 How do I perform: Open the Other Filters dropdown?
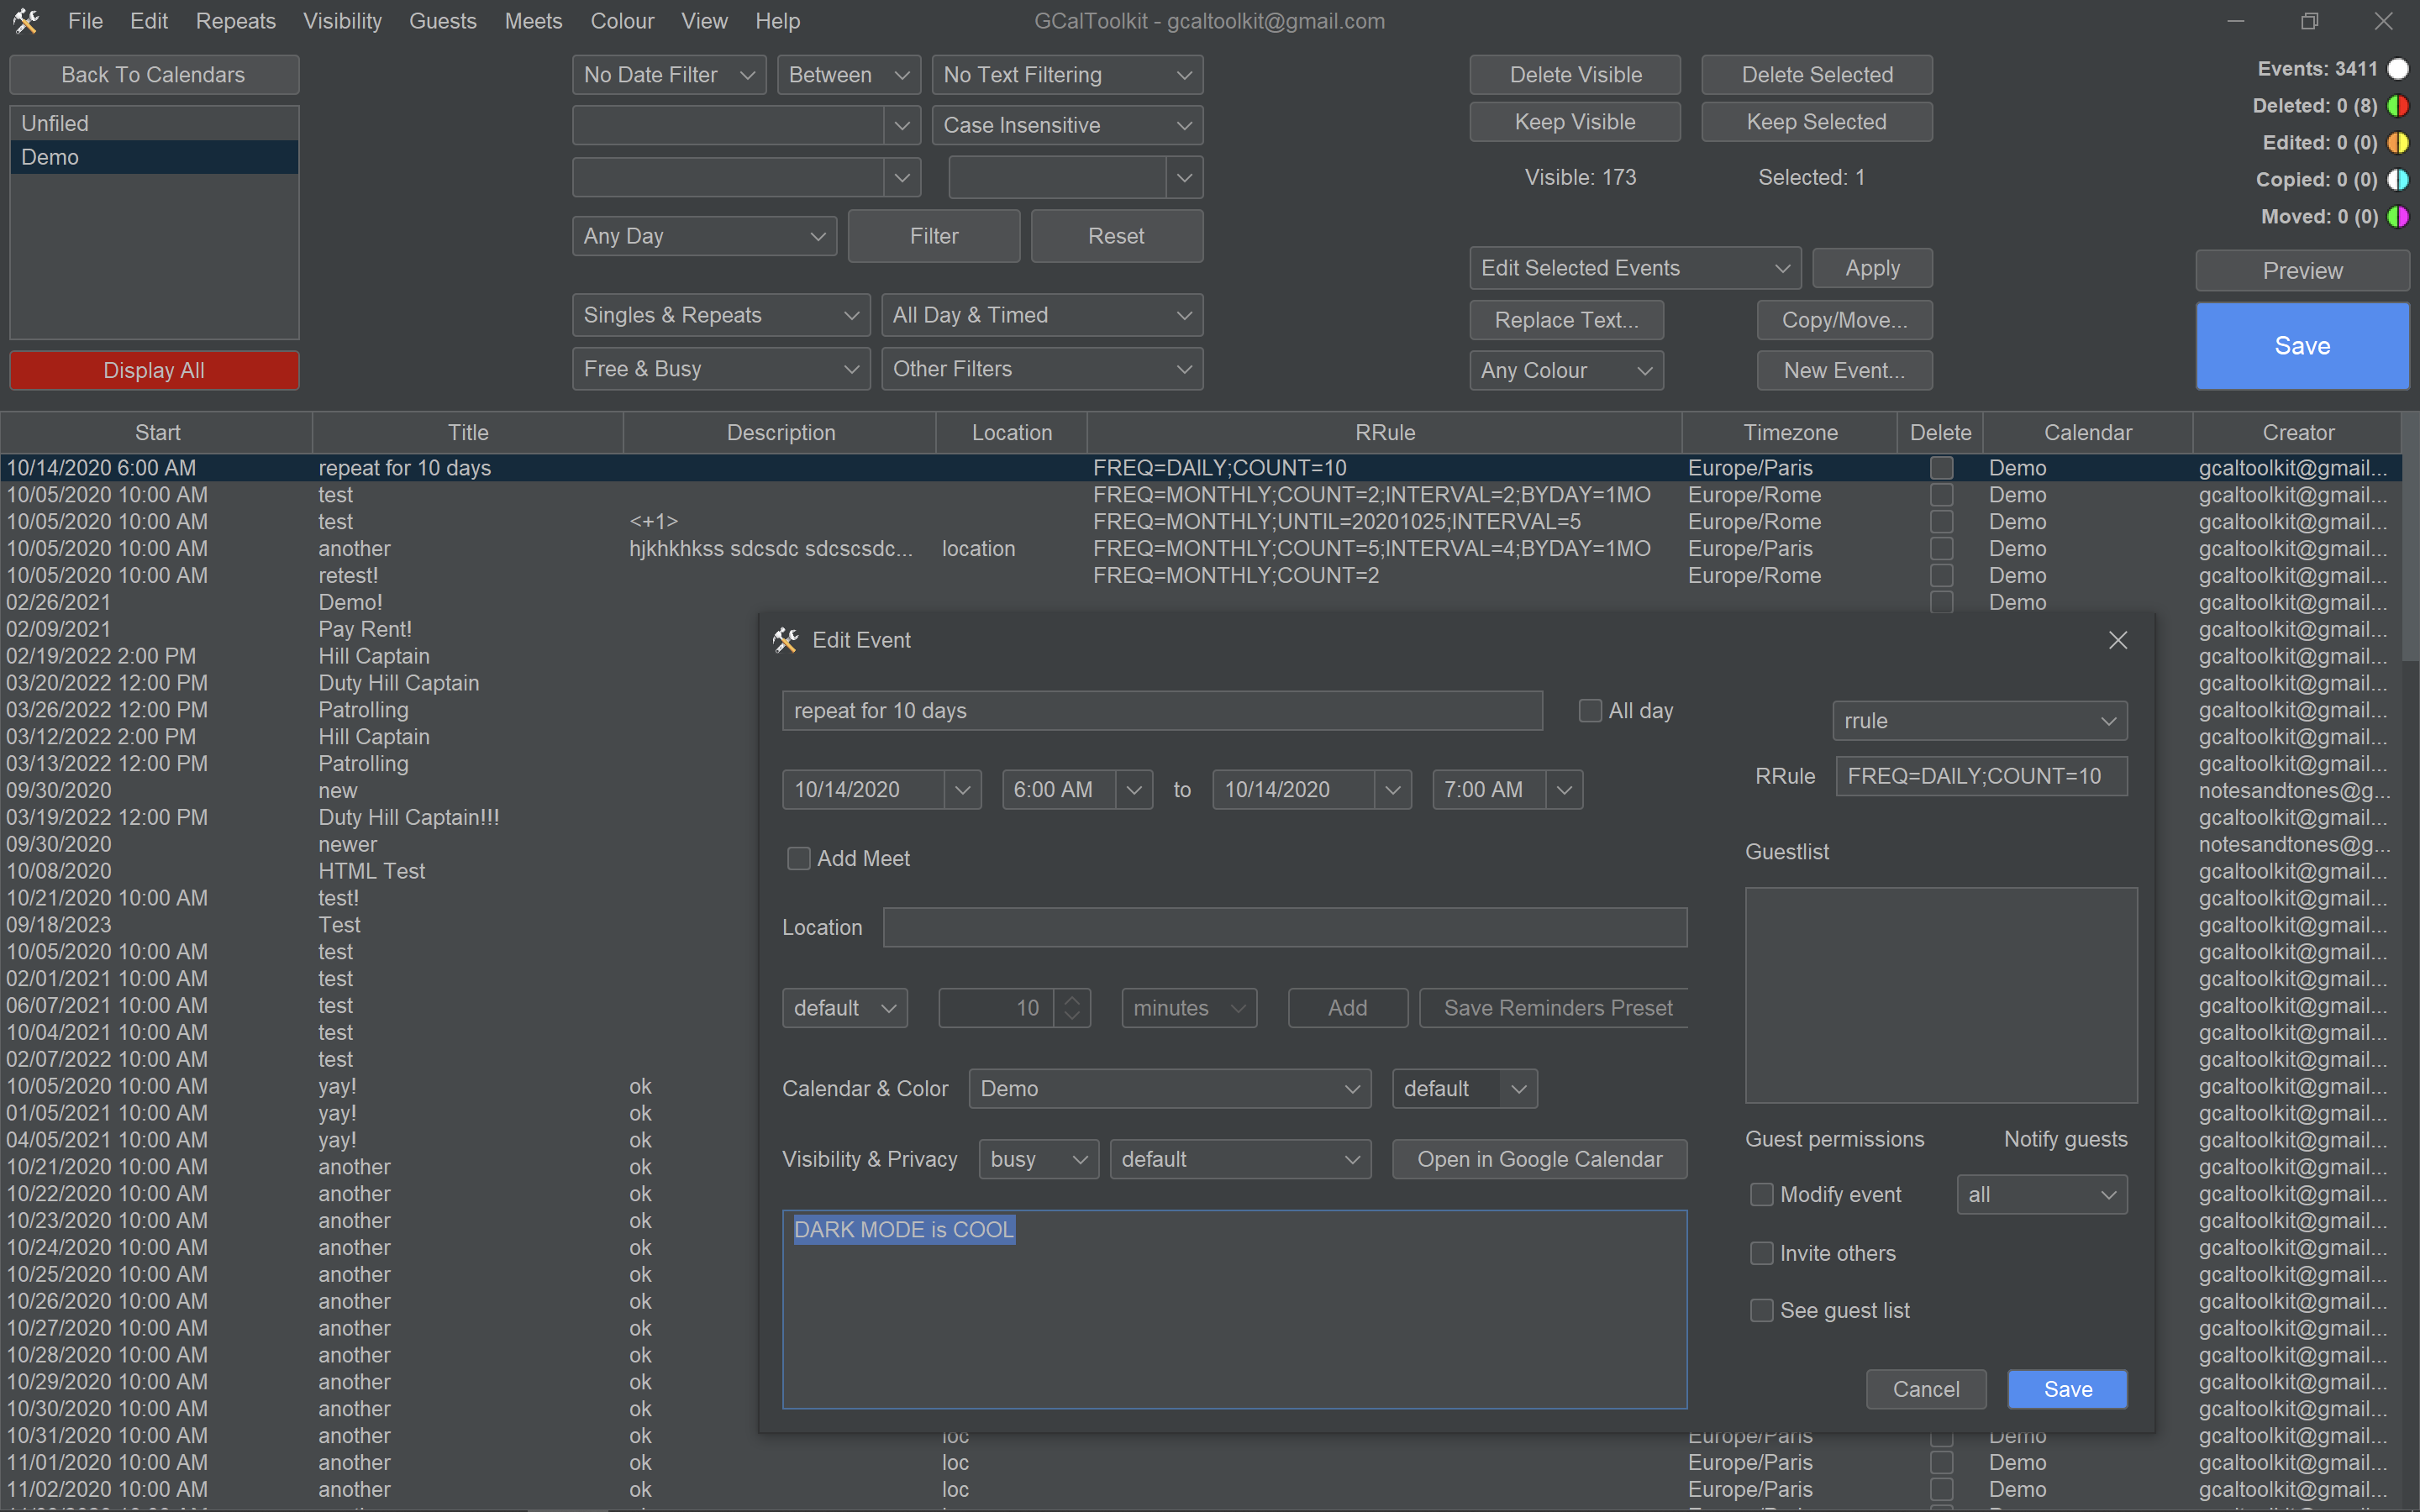(x=1042, y=369)
